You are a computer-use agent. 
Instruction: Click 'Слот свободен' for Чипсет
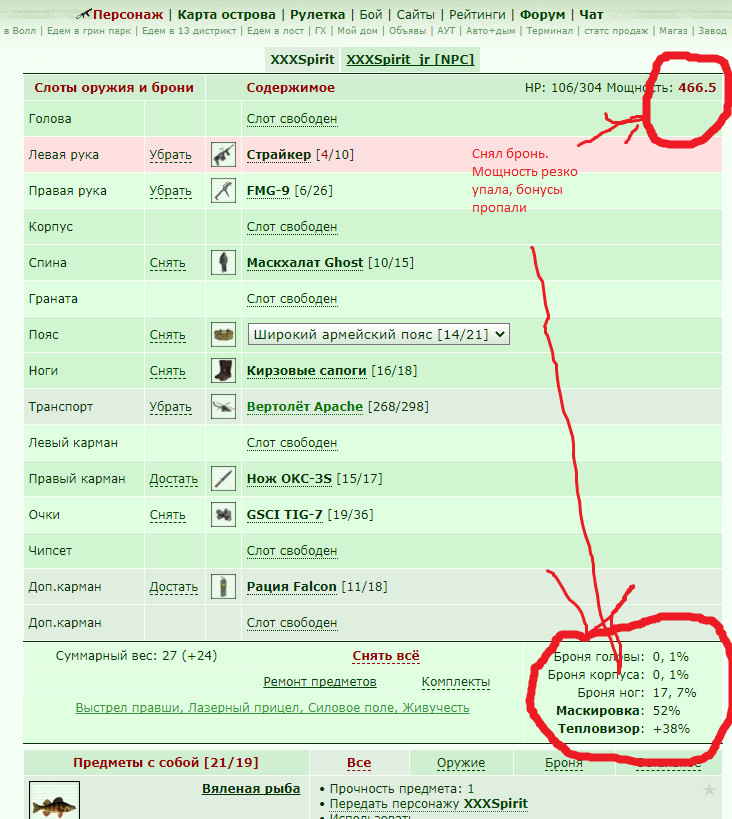[x=292, y=552]
